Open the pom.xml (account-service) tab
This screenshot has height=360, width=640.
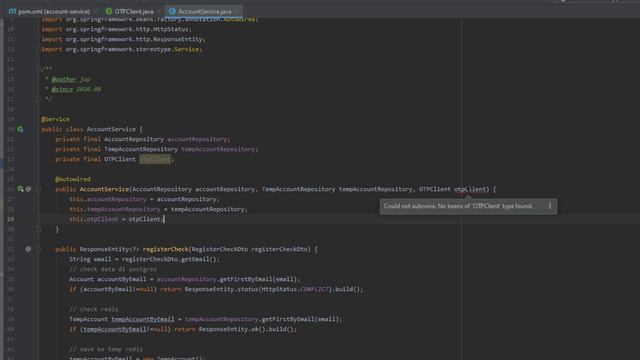53,11
